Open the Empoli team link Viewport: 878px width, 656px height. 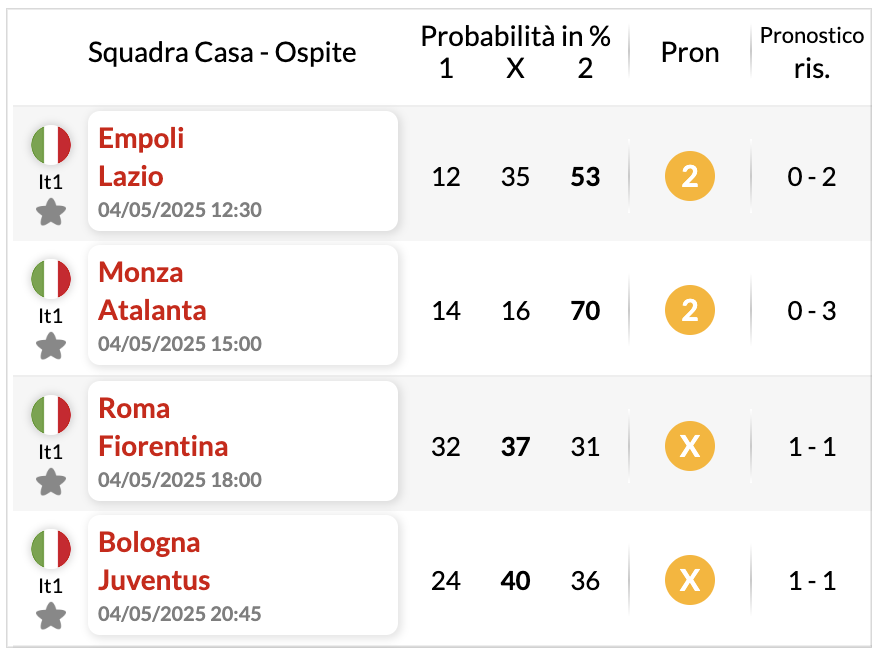click(141, 139)
